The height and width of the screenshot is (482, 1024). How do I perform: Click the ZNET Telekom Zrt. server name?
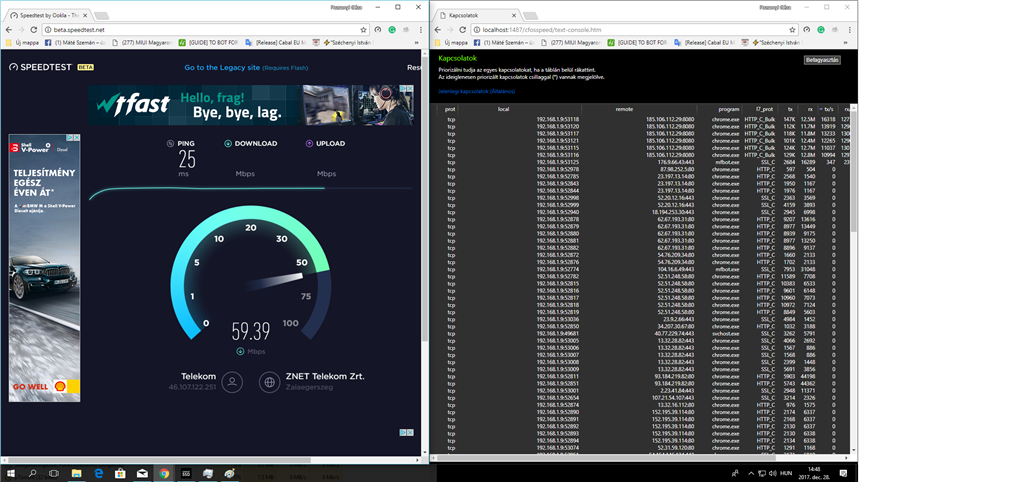click(325, 376)
